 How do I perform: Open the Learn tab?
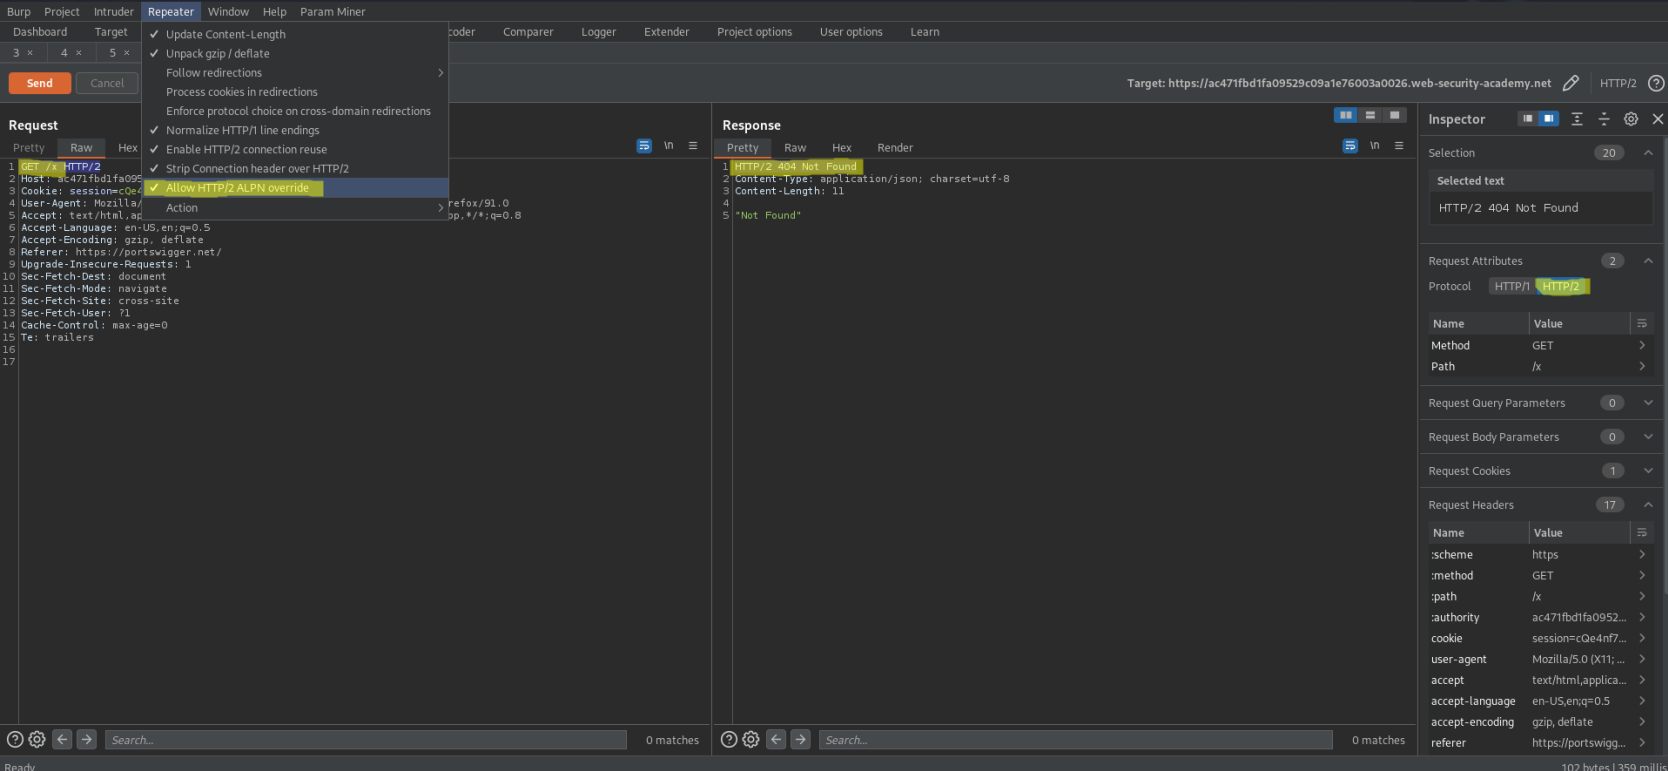coord(924,32)
